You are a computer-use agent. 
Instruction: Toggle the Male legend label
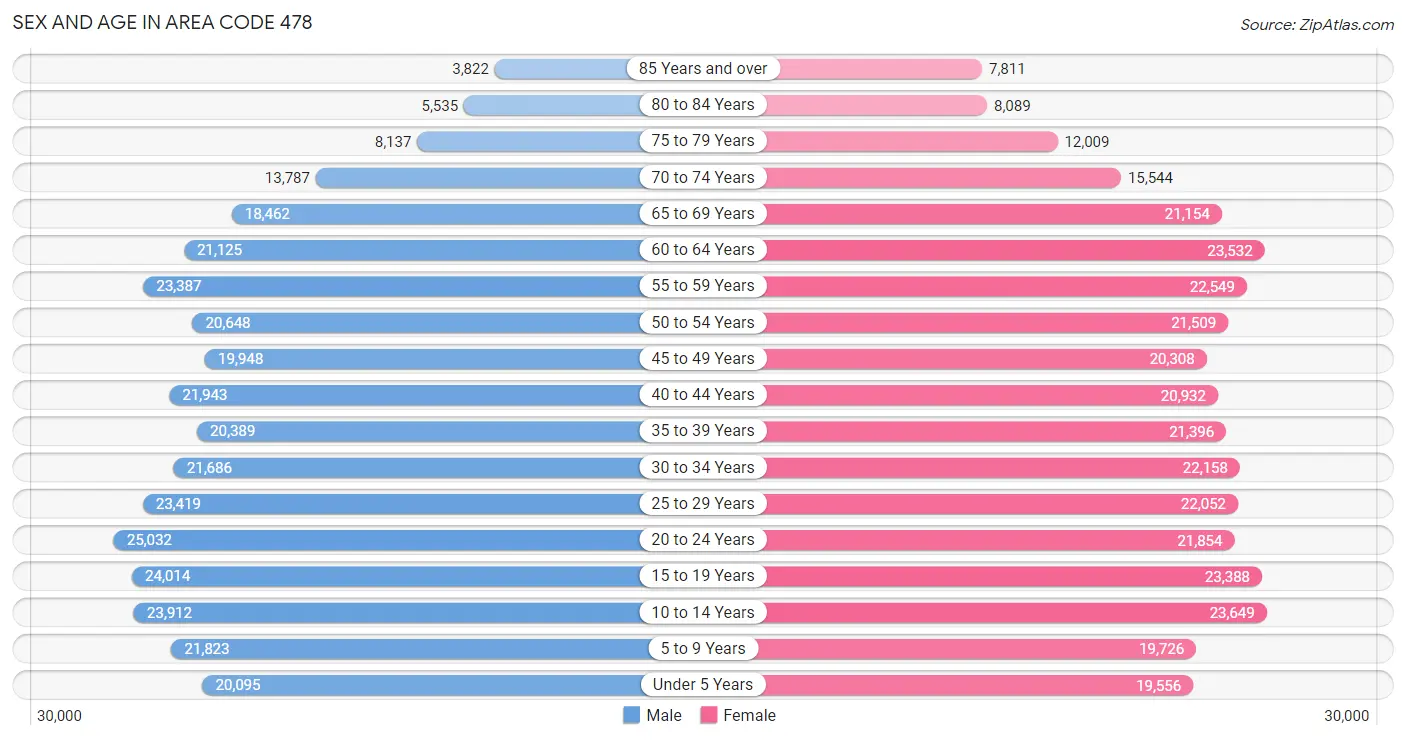(x=664, y=715)
